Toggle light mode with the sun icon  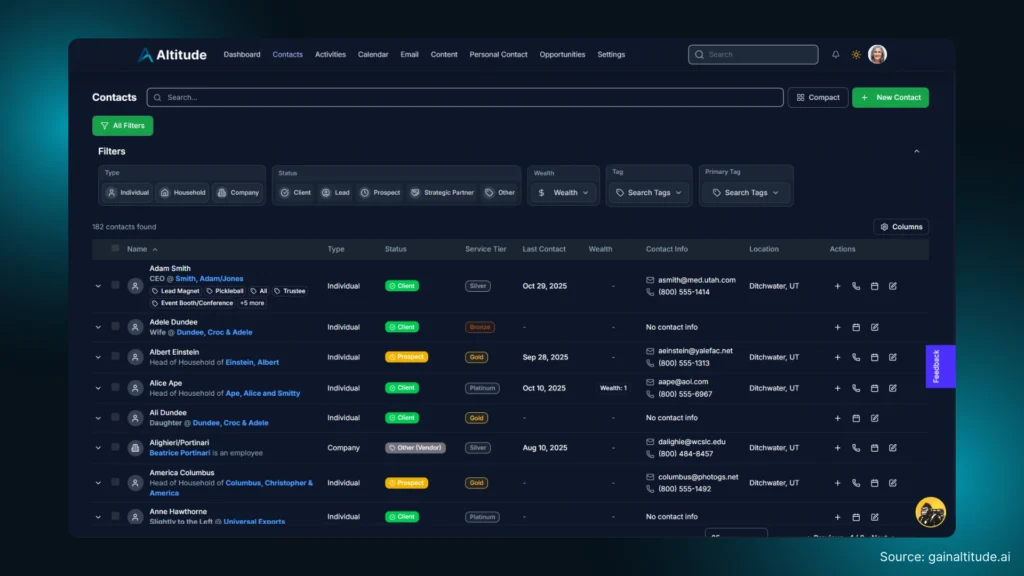click(x=856, y=54)
